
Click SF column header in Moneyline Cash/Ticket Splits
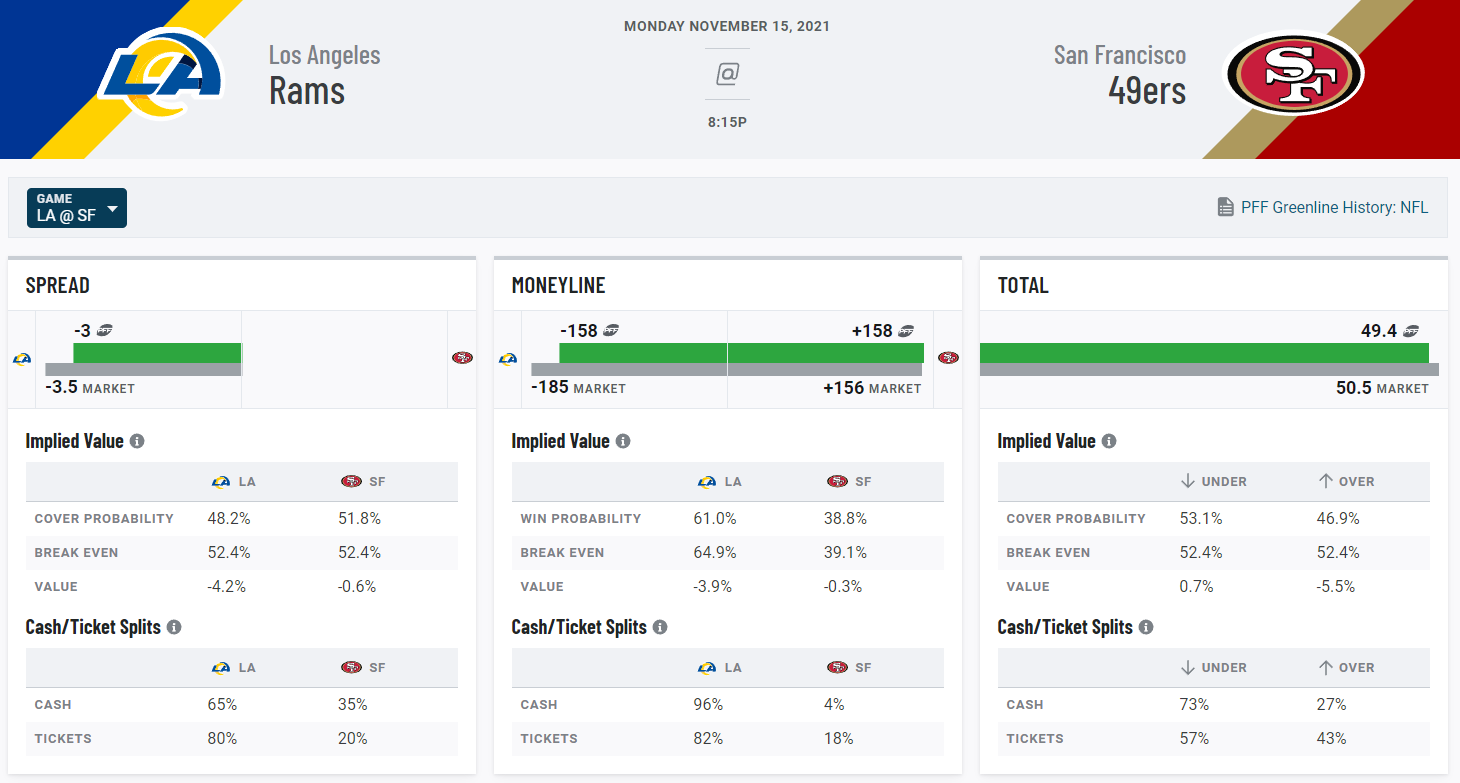(x=849, y=667)
